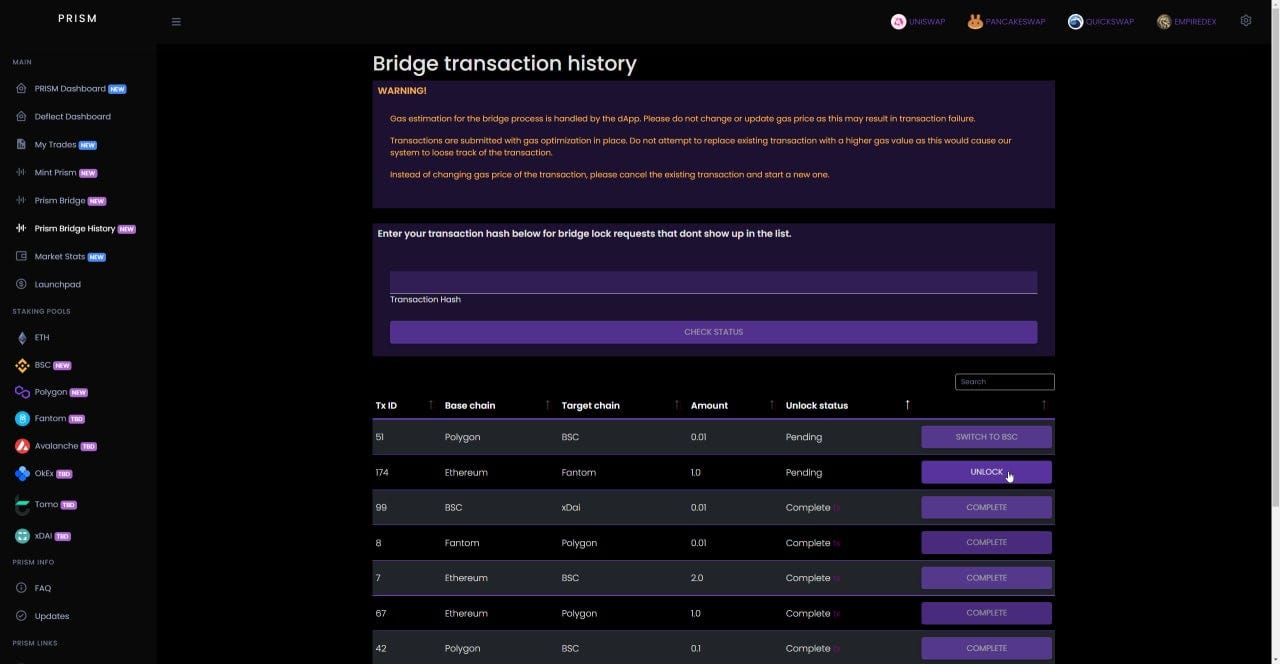The image size is (1280, 664).
Task: Click the Tomo staking pool icon
Action: tap(22, 505)
